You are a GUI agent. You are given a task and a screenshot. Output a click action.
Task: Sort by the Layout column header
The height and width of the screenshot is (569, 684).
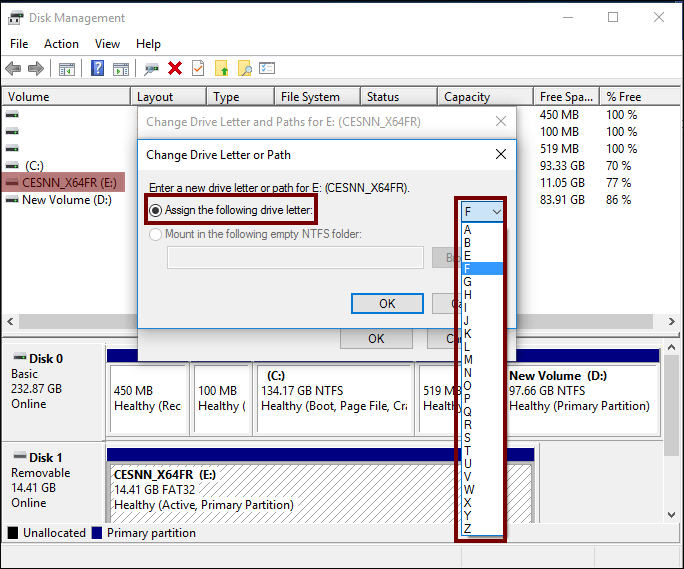pos(168,96)
